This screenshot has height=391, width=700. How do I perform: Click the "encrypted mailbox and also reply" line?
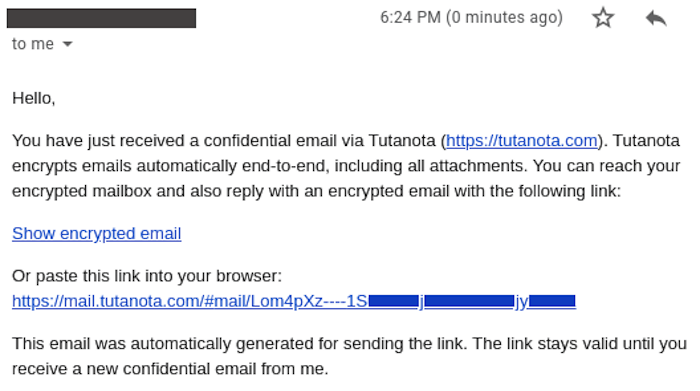(316, 191)
